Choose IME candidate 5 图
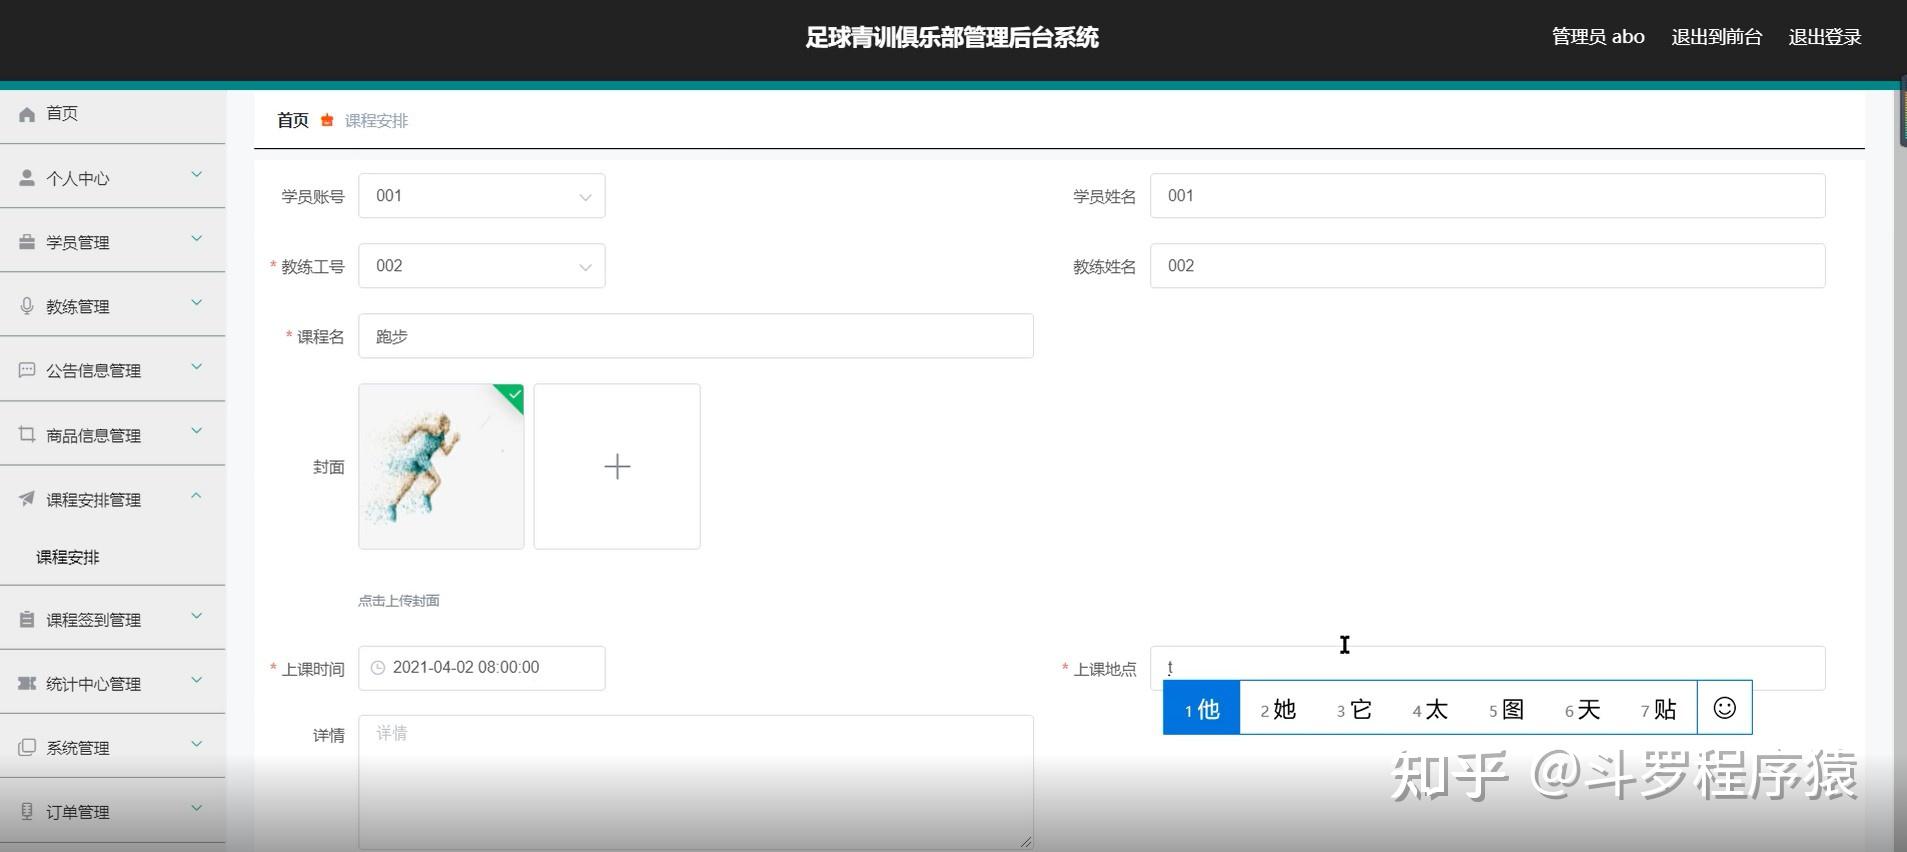This screenshot has height=852, width=1907. (x=1506, y=709)
